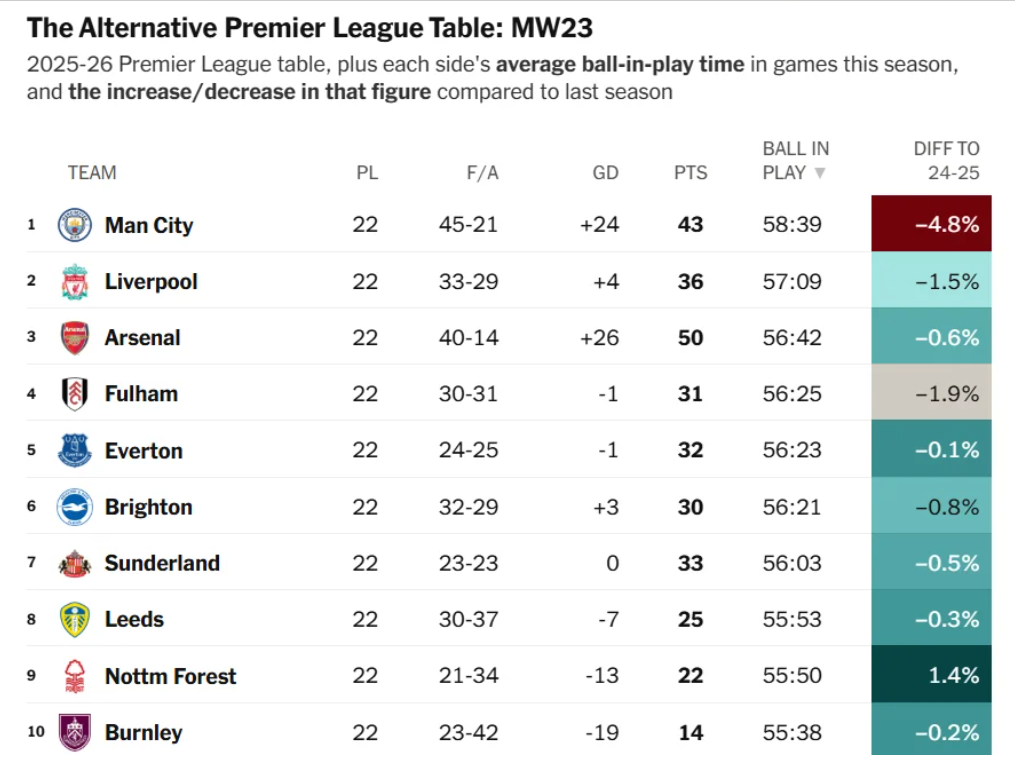Click the Everton club crest
1015x763 pixels.
[74, 451]
